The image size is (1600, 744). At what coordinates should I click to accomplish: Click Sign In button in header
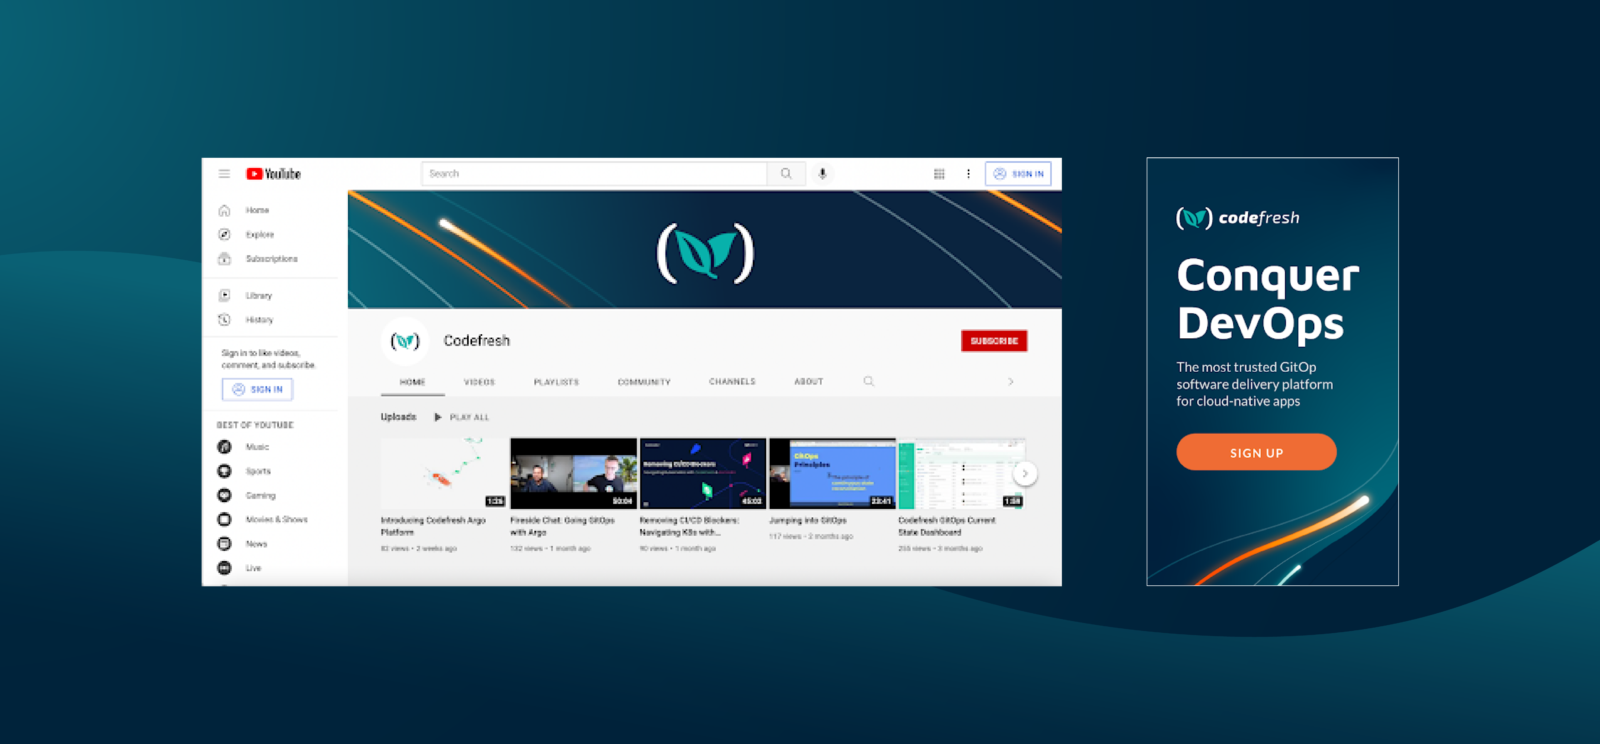tap(1019, 174)
